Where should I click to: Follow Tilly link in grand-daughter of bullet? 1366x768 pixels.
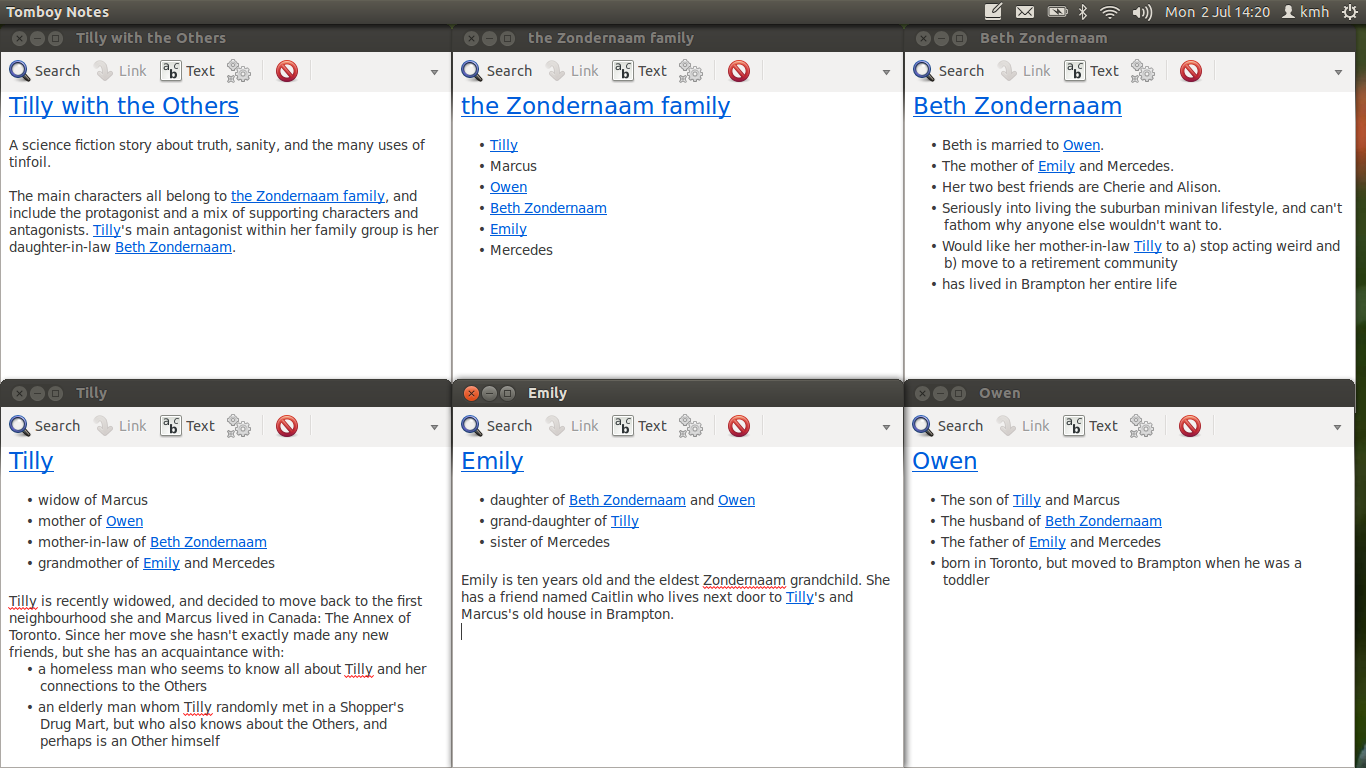[625, 521]
